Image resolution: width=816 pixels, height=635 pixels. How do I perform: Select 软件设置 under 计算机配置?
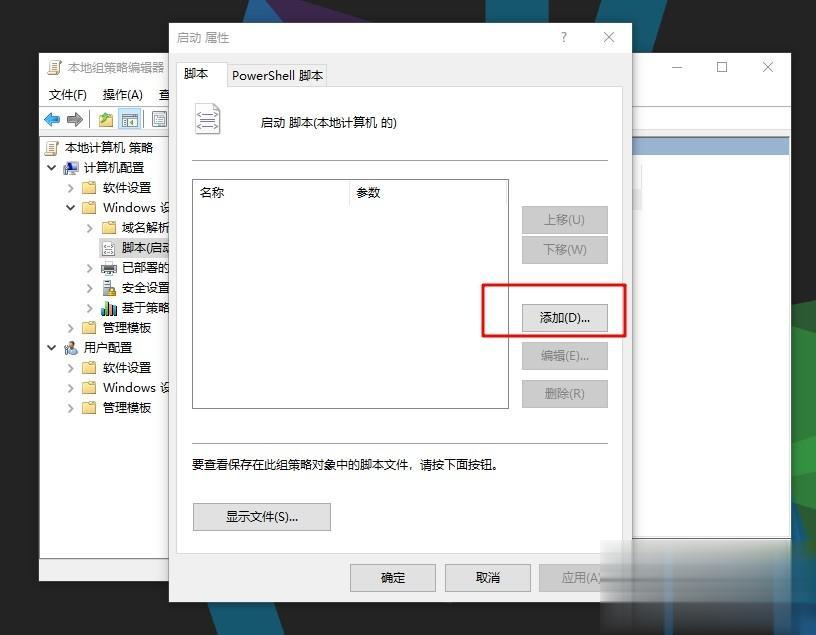coord(126,188)
